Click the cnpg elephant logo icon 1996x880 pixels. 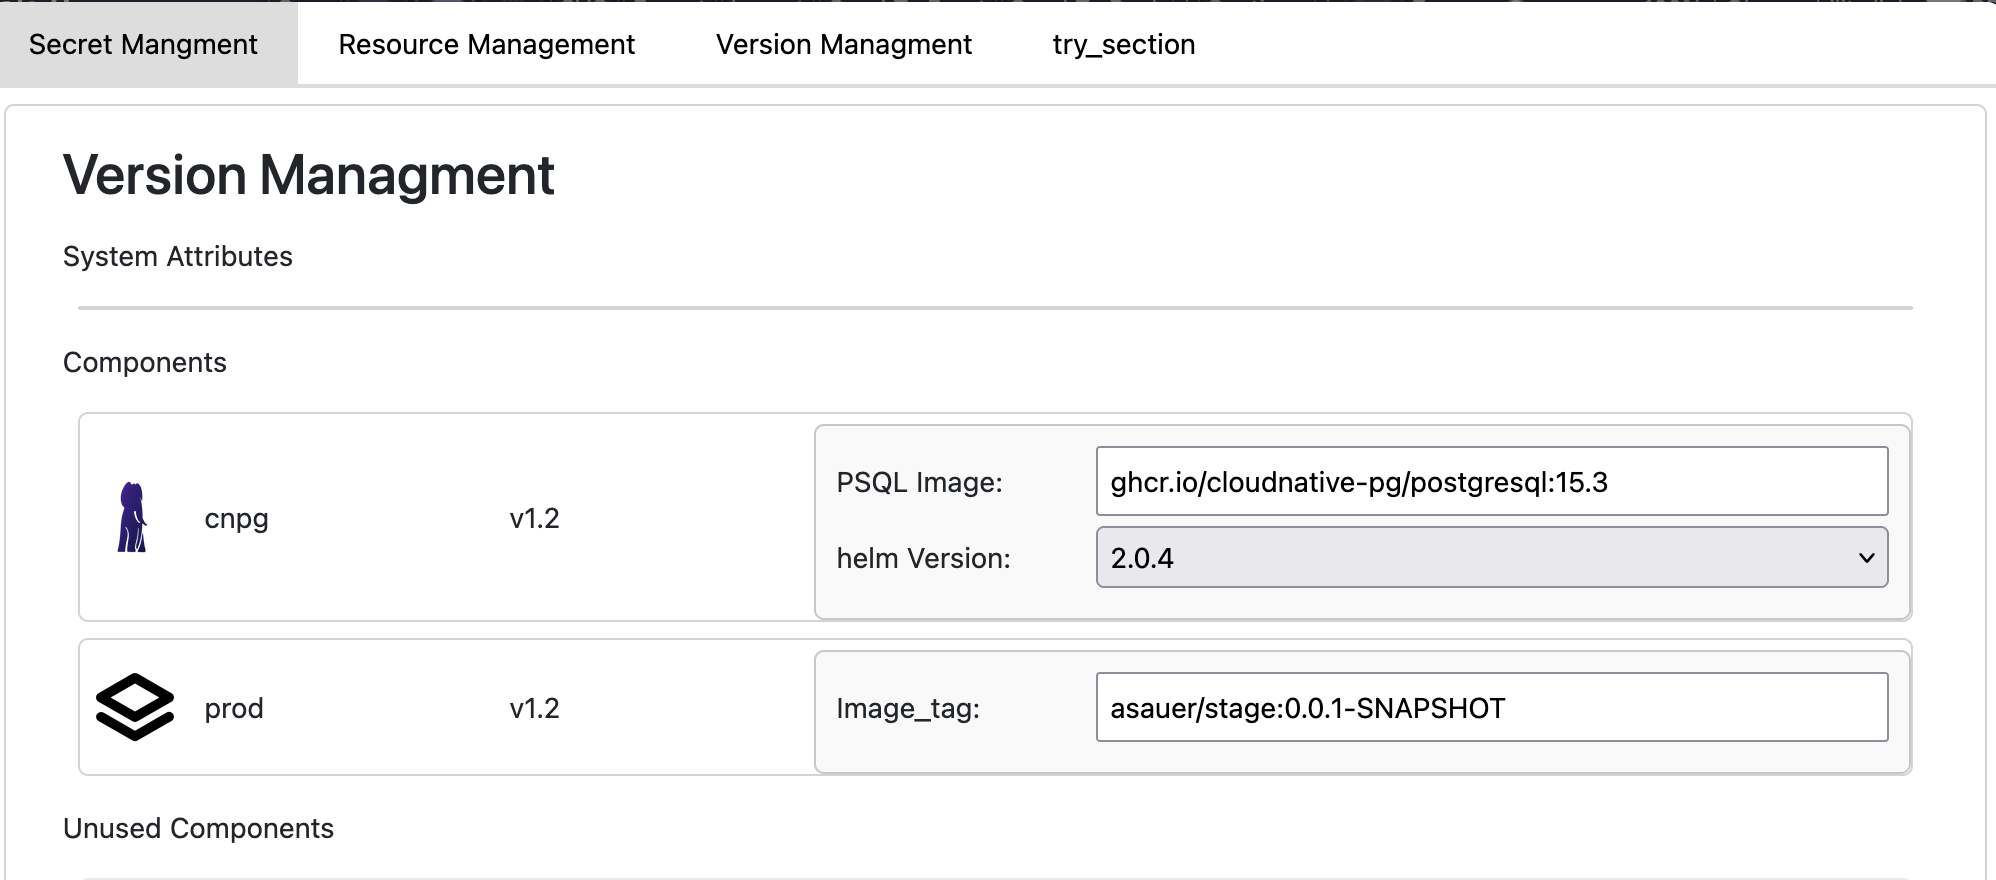(x=132, y=518)
